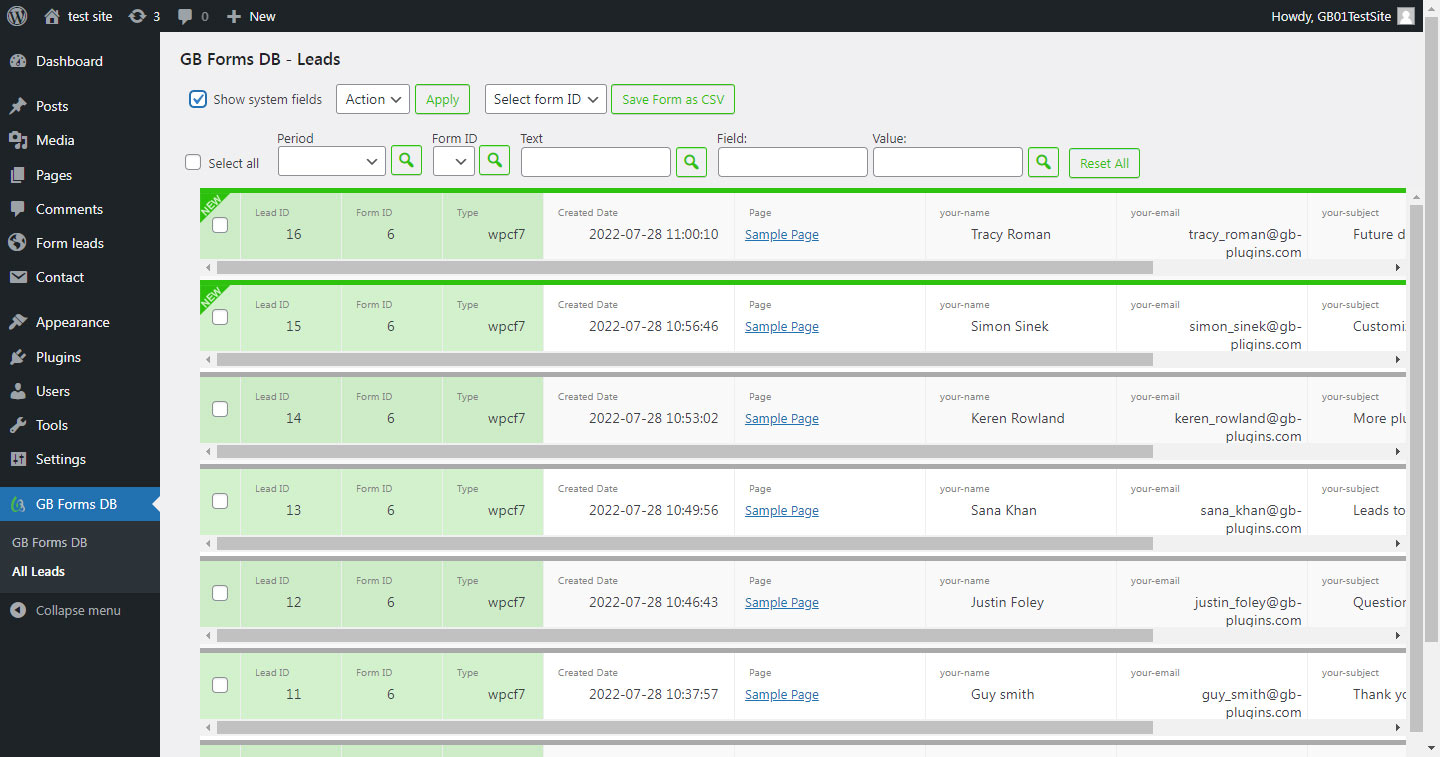The image size is (1440, 757).
Task: Click the Reset All button
Action: coord(1104,163)
